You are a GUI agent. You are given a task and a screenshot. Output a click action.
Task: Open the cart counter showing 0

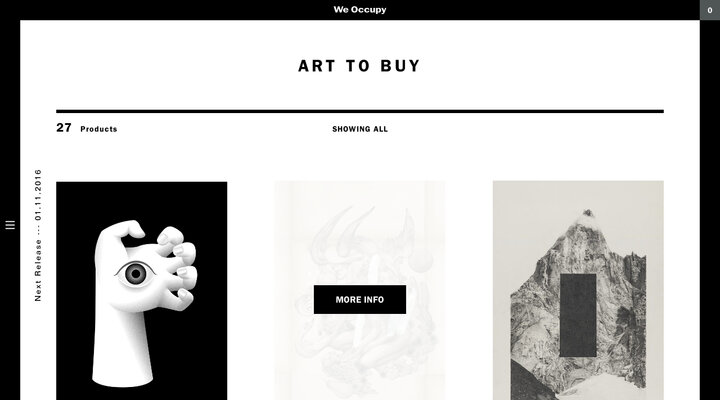click(x=710, y=10)
